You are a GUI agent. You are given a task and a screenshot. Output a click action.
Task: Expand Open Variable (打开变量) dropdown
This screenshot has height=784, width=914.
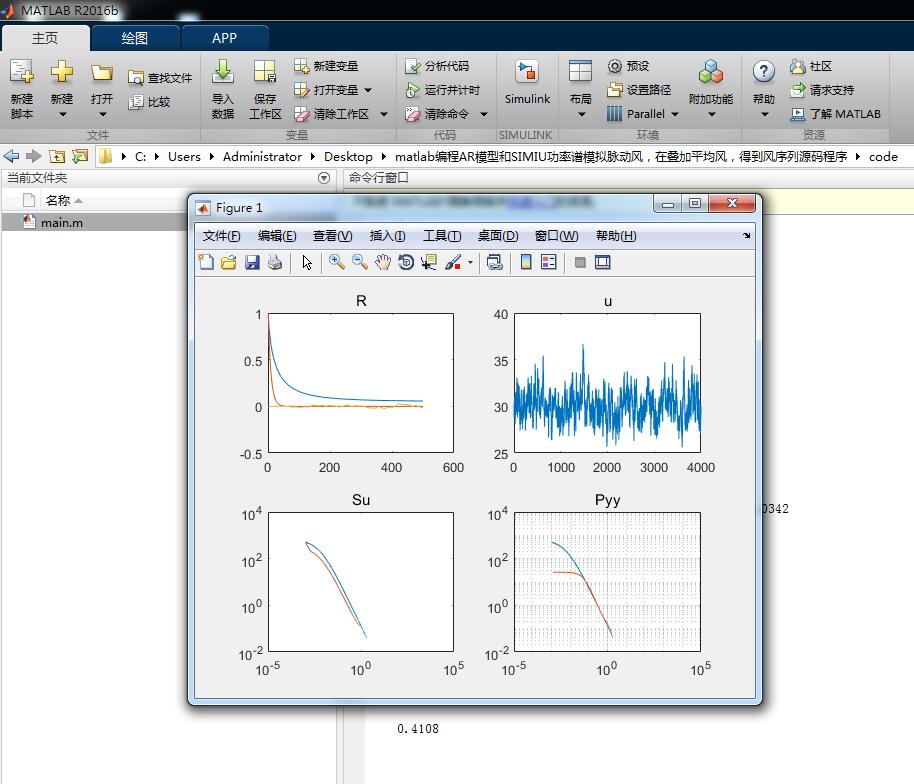click(x=368, y=90)
